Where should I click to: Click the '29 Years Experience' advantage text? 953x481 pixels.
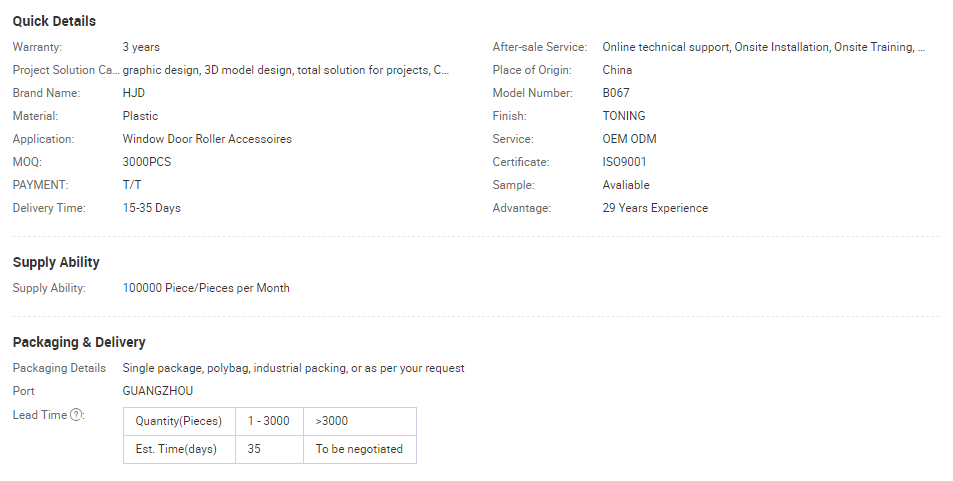tap(655, 208)
